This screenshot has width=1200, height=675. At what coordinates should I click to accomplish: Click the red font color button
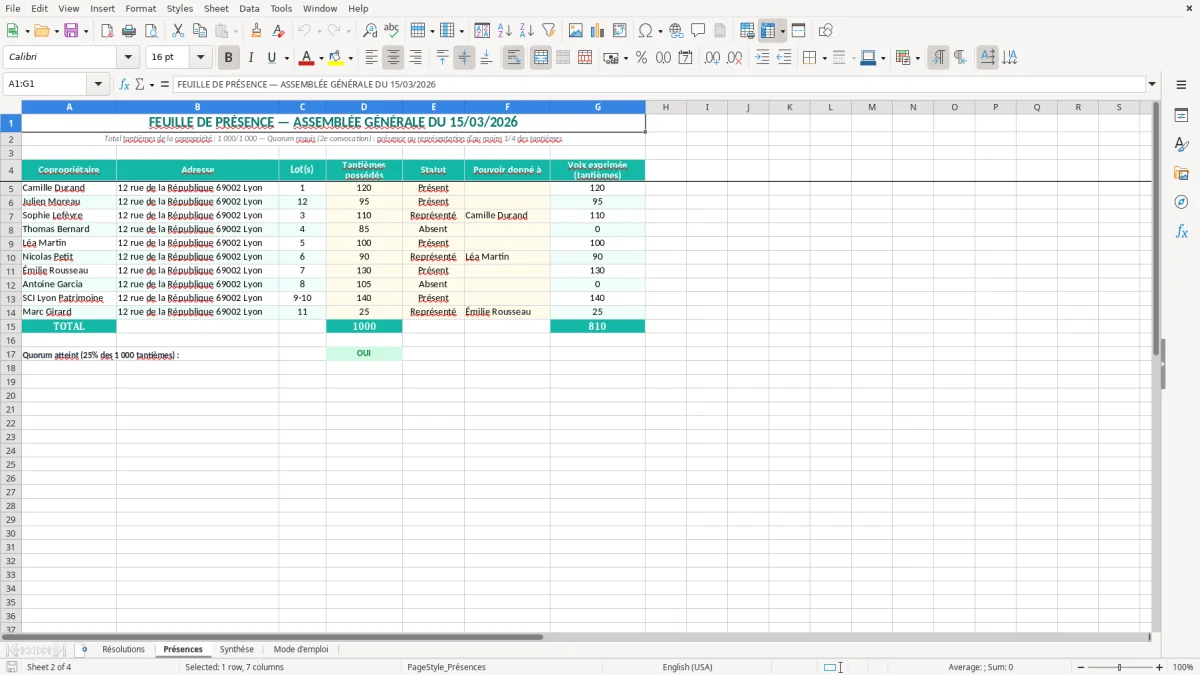tap(307, 58)
